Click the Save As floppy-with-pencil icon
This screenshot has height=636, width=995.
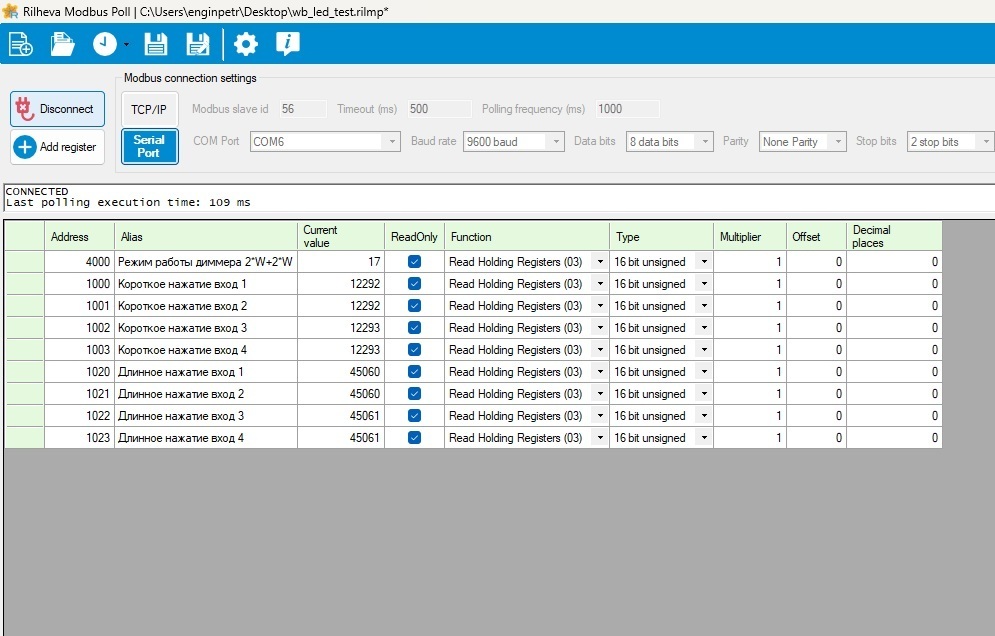click(x=198, y=44)
